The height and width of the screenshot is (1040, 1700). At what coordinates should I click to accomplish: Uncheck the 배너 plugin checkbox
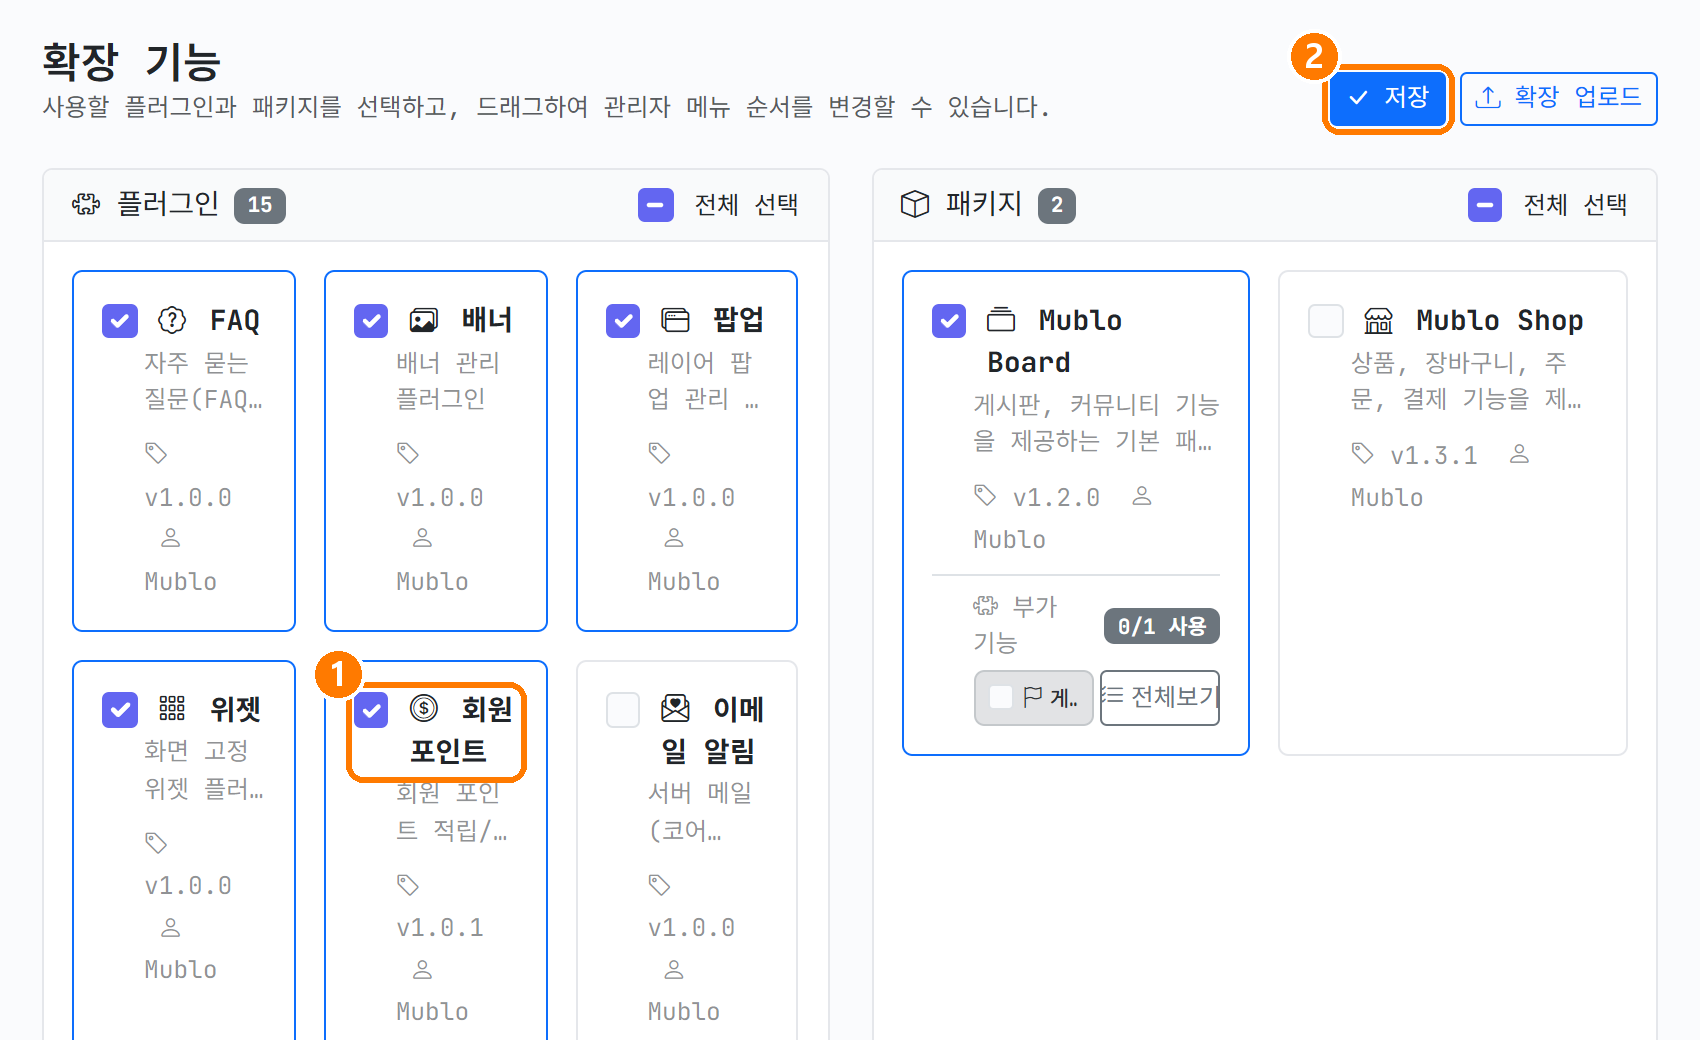[371, 321]
